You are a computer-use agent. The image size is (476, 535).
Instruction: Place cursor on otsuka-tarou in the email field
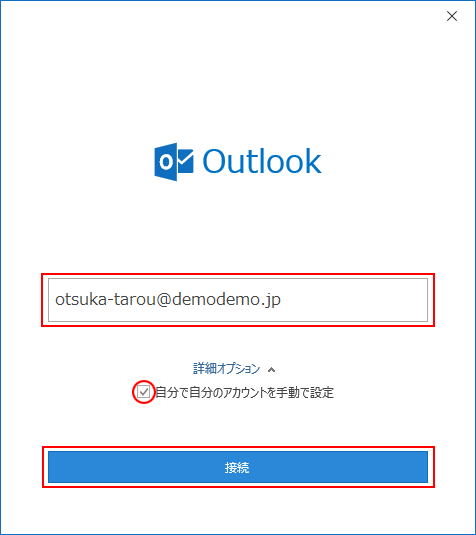[105, 300]
